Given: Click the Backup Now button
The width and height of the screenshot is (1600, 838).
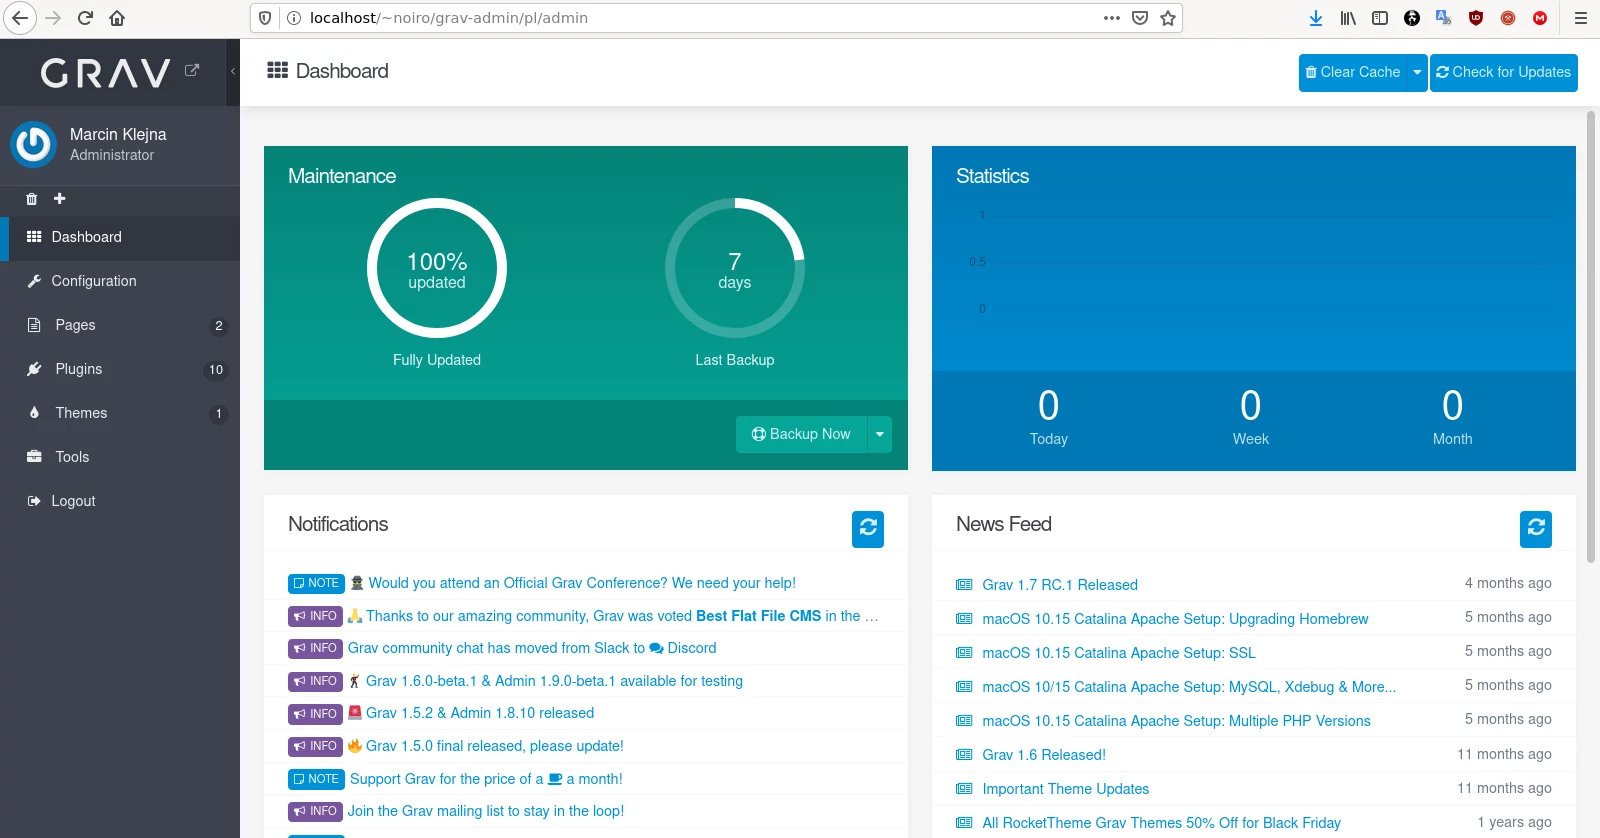Looking at the screenshot, I should pyautogui.click(x=801, y=434).
